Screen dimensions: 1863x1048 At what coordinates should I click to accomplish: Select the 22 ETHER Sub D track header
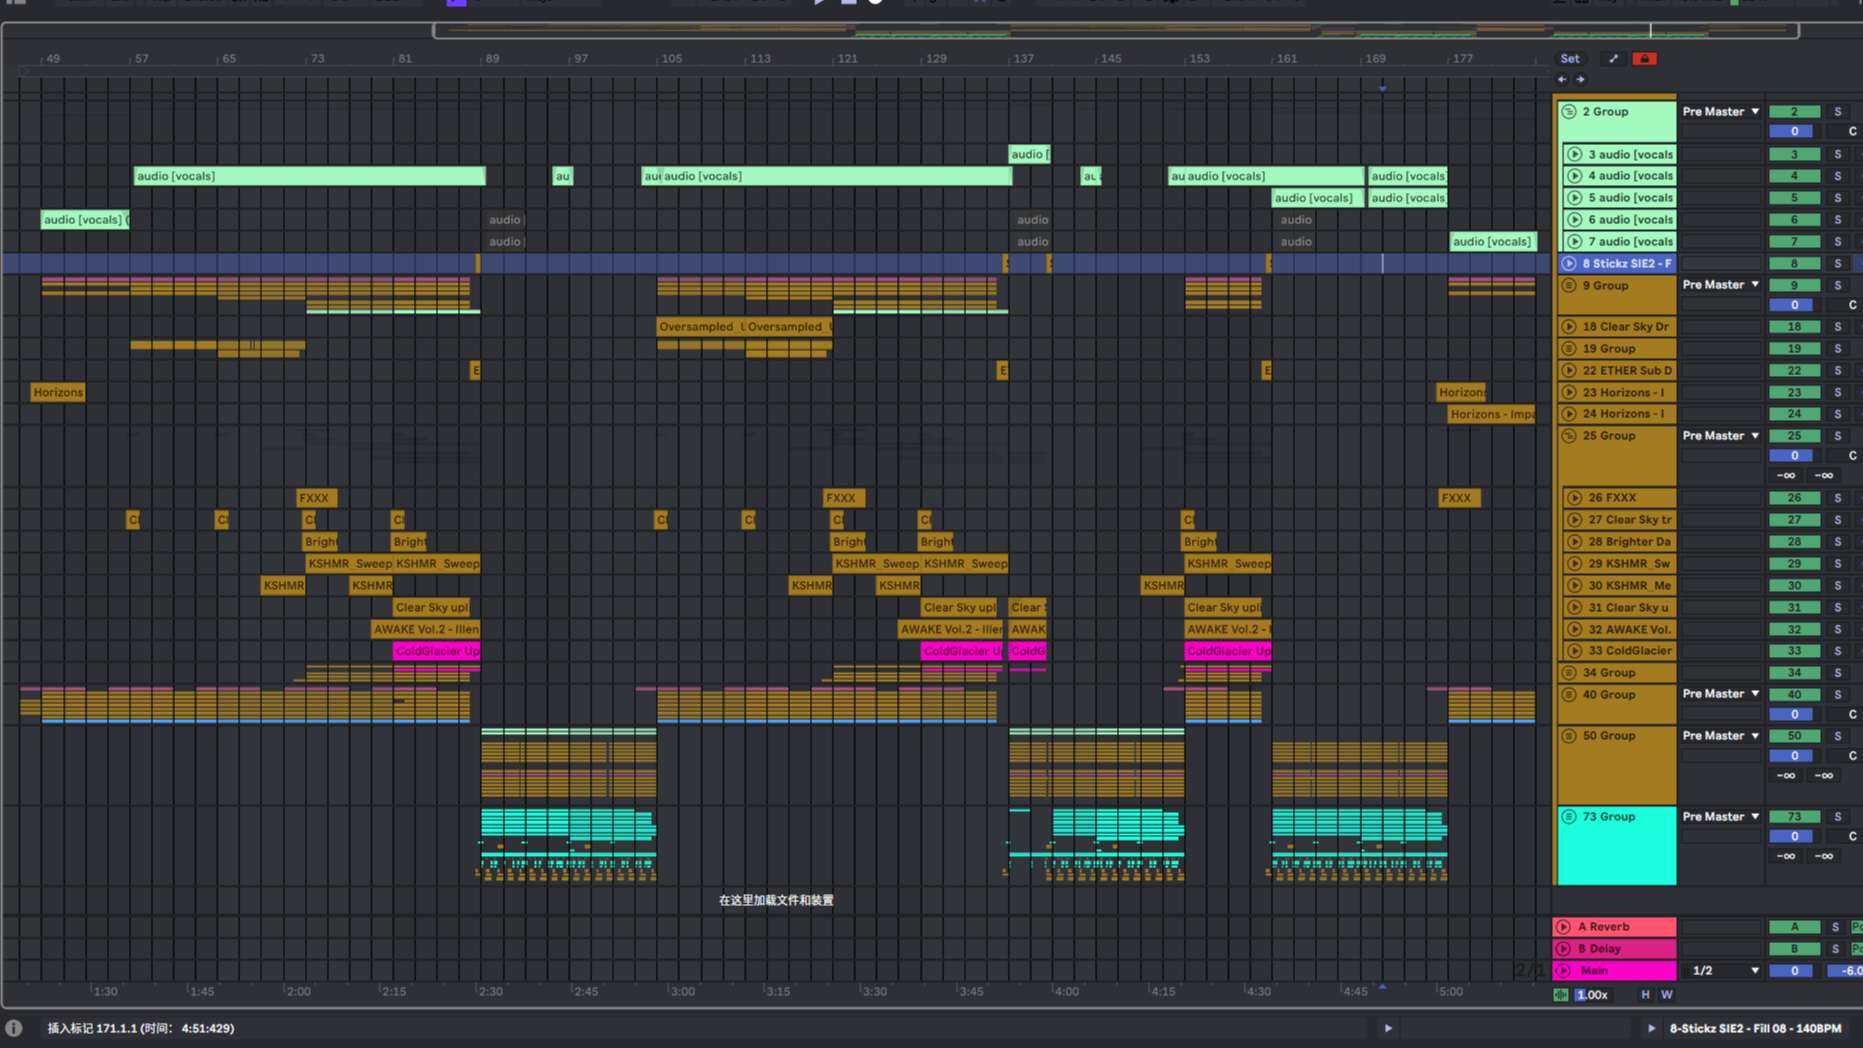point(1626,371)
